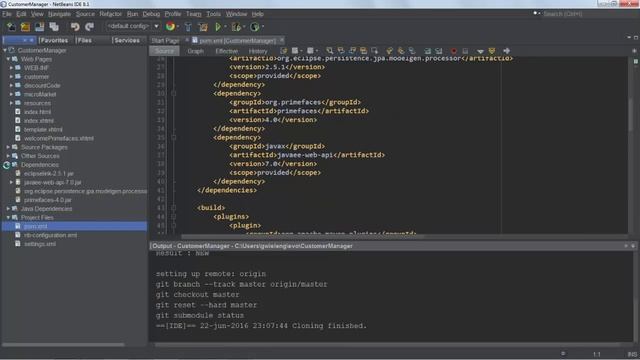Click the red Start Macro Recording icon
The width and height of the screenshot is (640, 360).
coord(453,51)
